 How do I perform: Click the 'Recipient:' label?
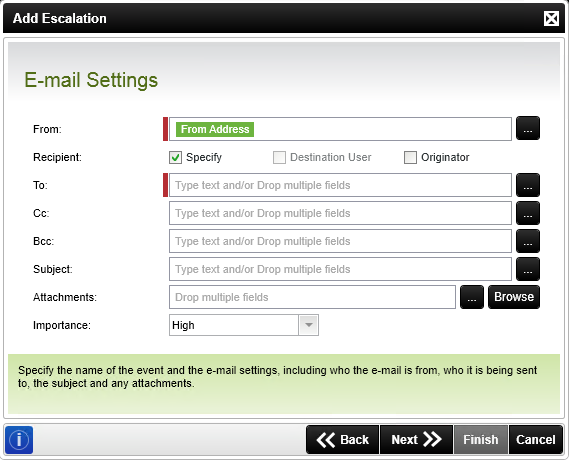click(57, 157)
